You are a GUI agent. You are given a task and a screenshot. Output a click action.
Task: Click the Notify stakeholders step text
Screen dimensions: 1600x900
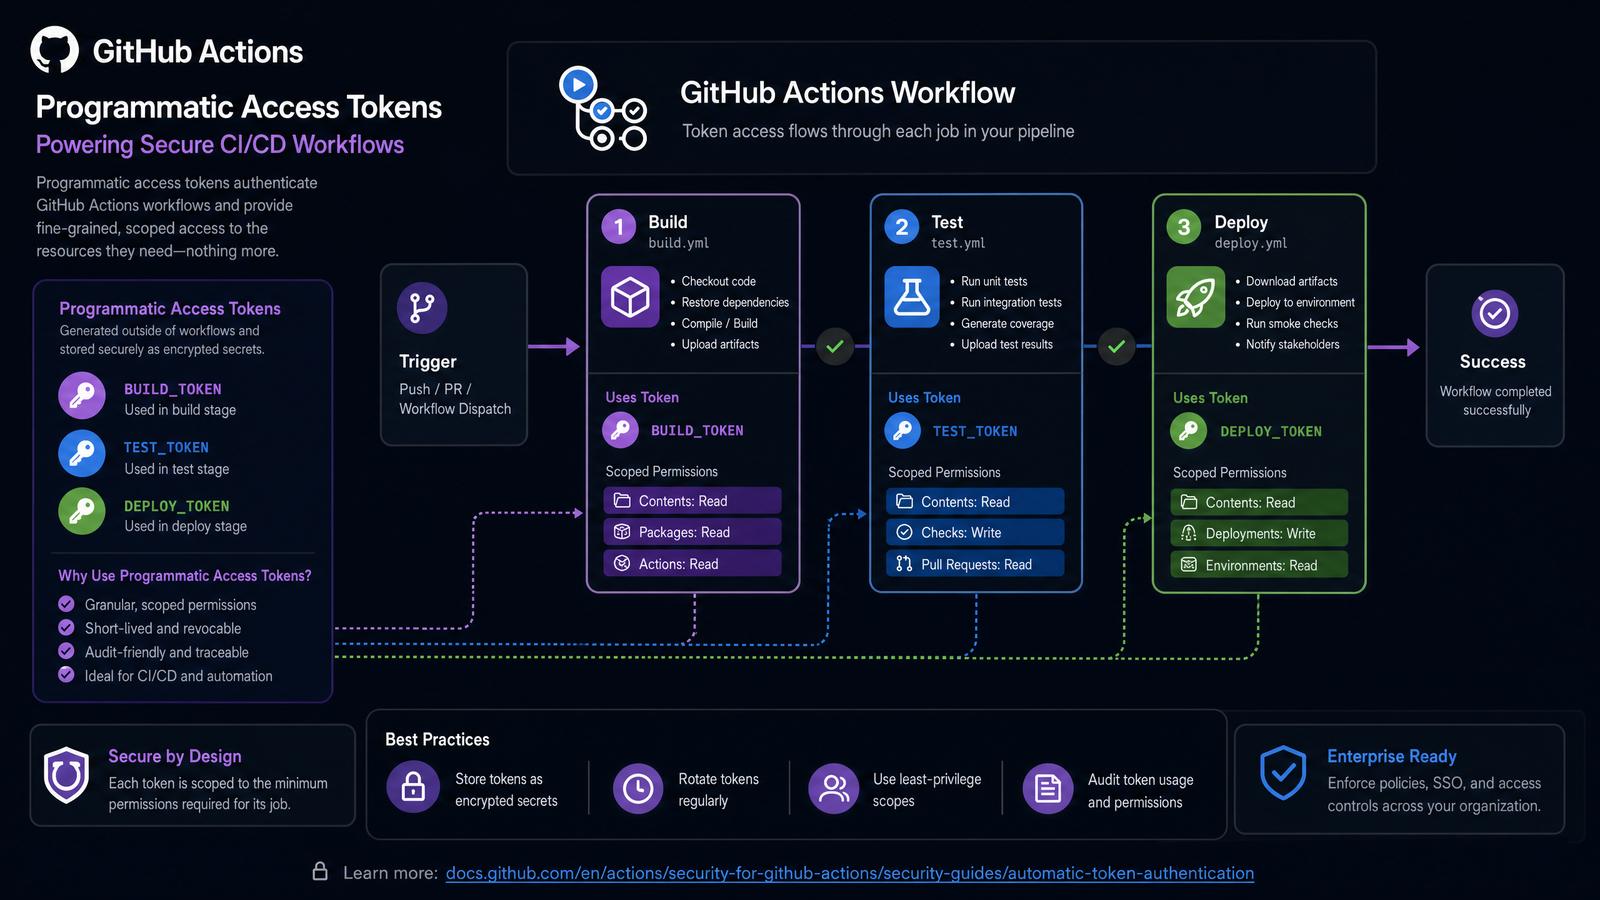(1293, 344)
